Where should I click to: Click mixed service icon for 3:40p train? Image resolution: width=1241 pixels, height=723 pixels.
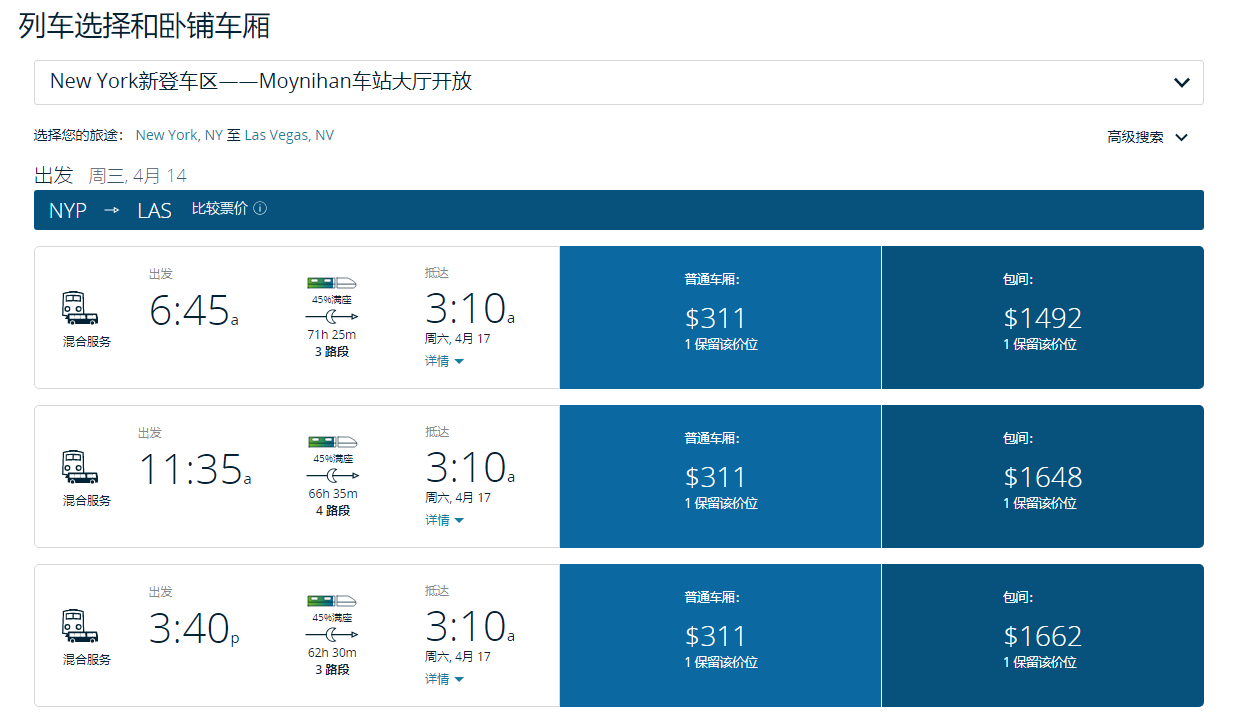tap(80, 626)
